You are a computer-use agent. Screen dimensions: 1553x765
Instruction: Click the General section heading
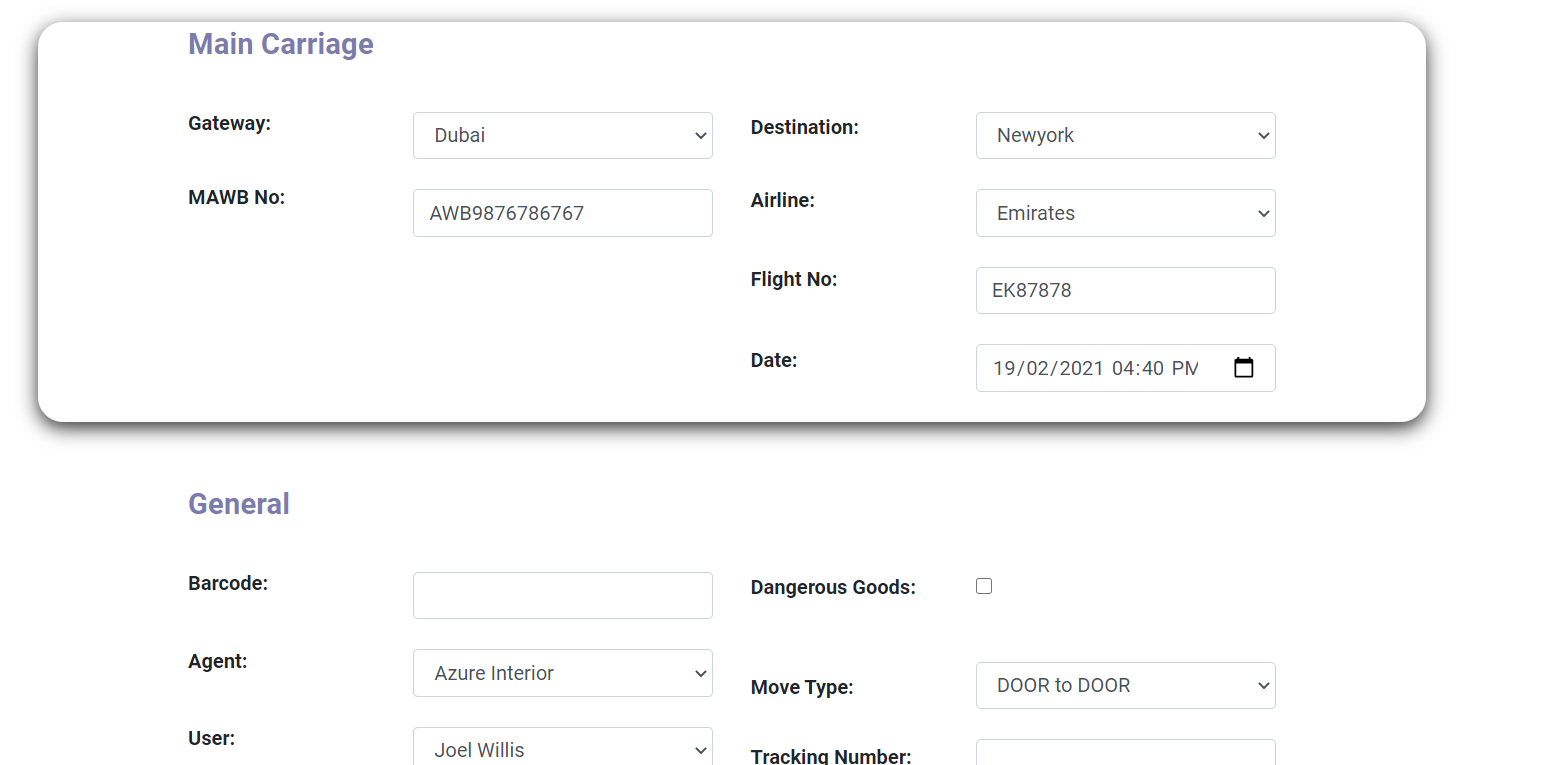point(239,504)
